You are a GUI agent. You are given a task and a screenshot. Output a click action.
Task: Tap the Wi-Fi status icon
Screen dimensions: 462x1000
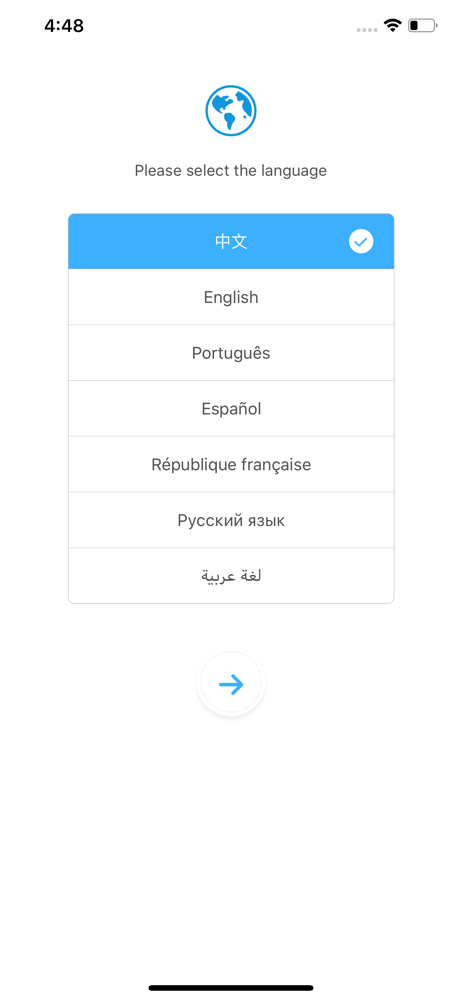[x=392, y=26]
